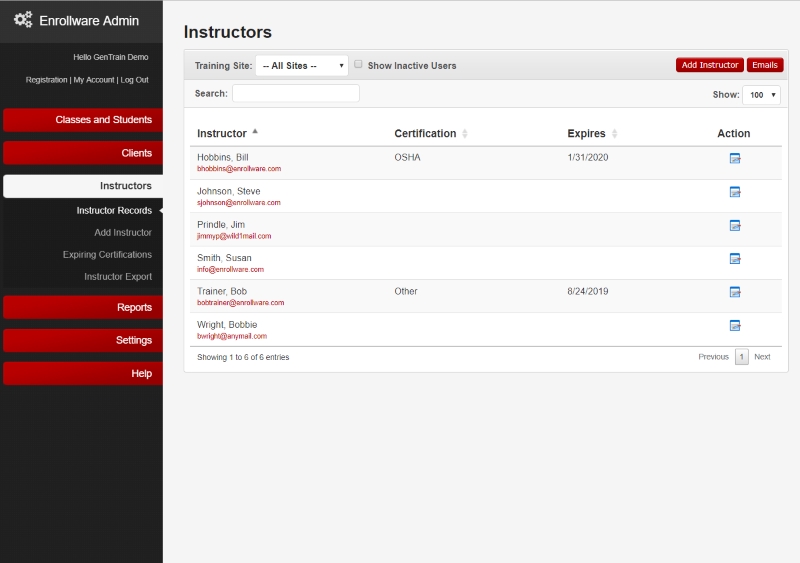The width and height of the screenshot is (800, 563).
Task: Edit Smith, Susan instructor record icon
Action: click(734, 259)
